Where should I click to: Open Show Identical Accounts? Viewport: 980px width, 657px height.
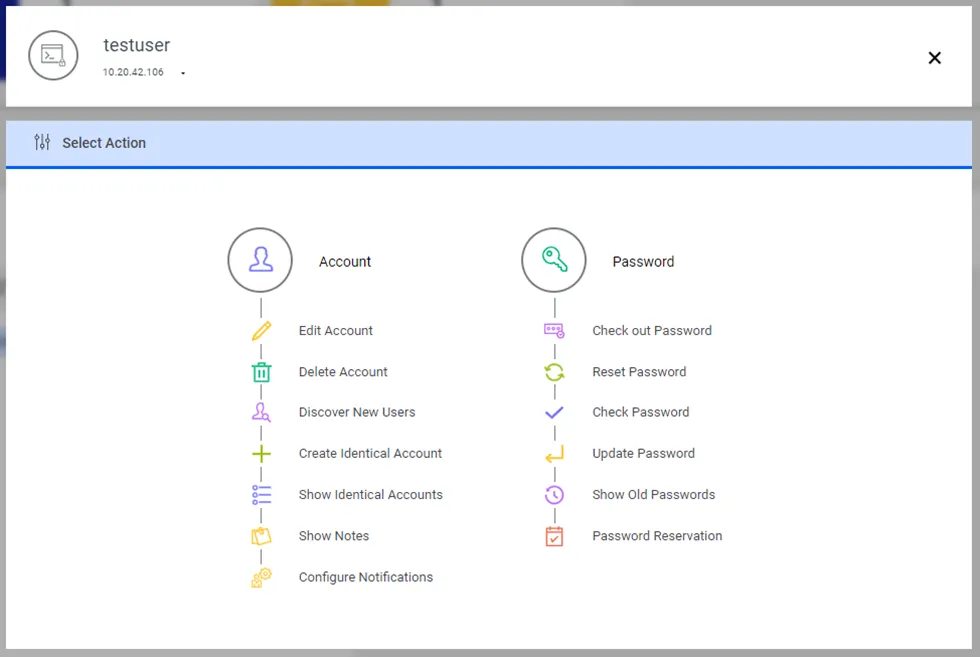[371, 495]
